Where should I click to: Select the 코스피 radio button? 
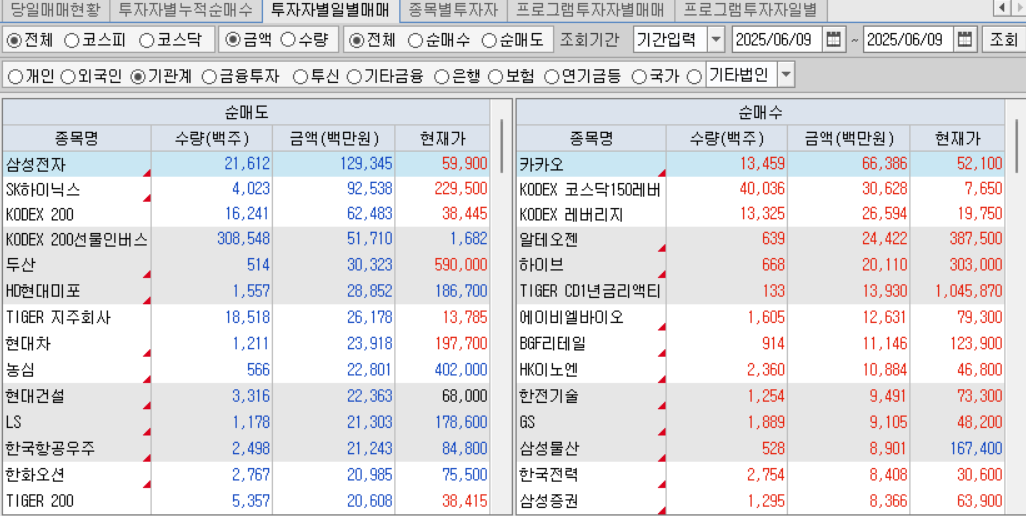(x=73, y=41)
